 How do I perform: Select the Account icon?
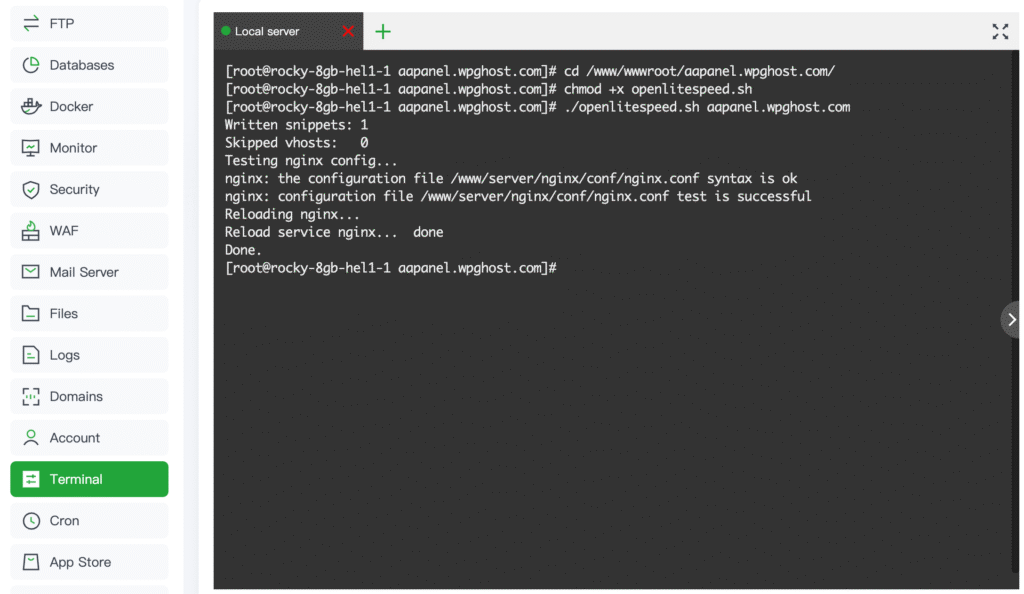(x=88, y=437)
